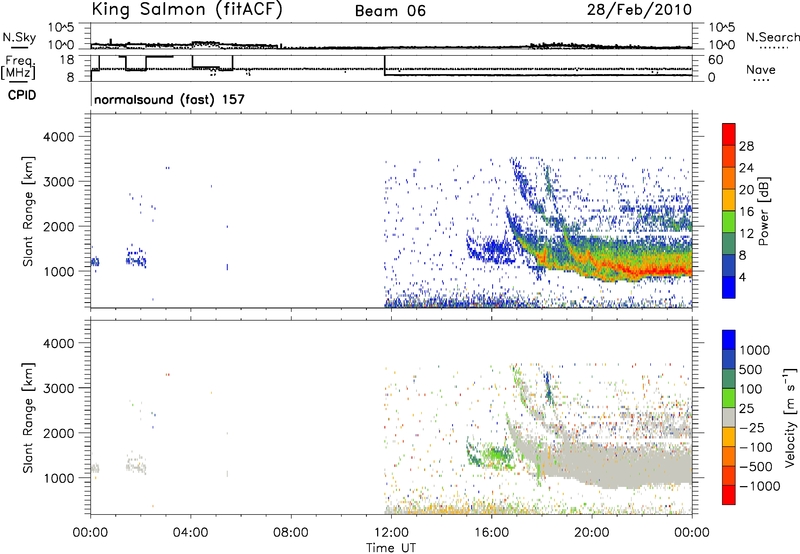Click the 16 dB colorbar label

tap(746, 212)
